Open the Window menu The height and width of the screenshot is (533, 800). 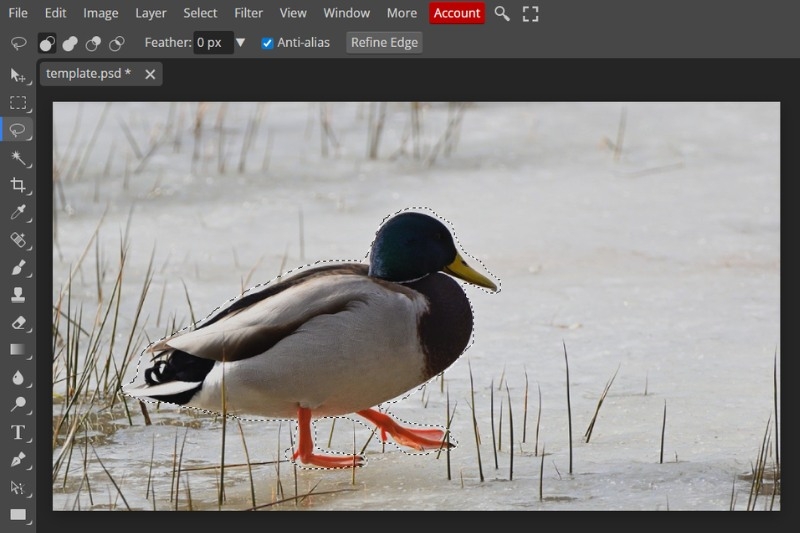(x=346, y=13)
